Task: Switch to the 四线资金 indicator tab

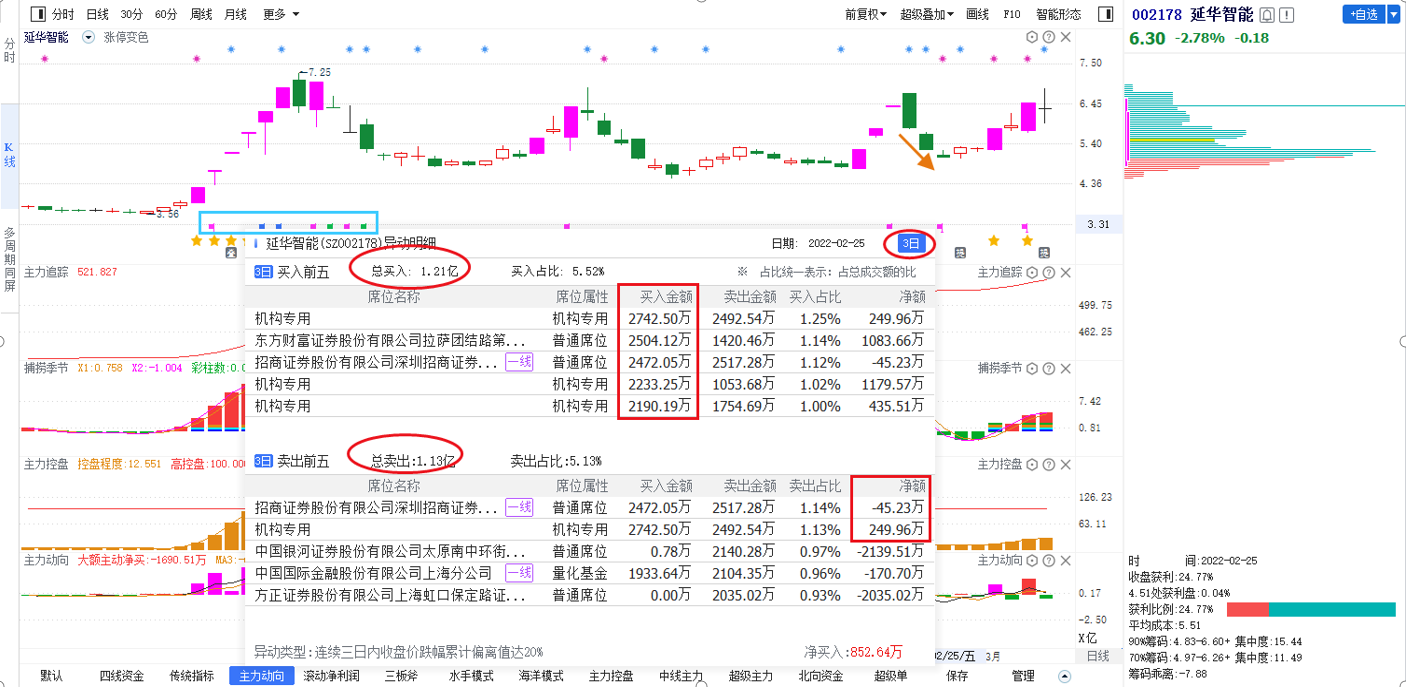Action: click(121, 676)
